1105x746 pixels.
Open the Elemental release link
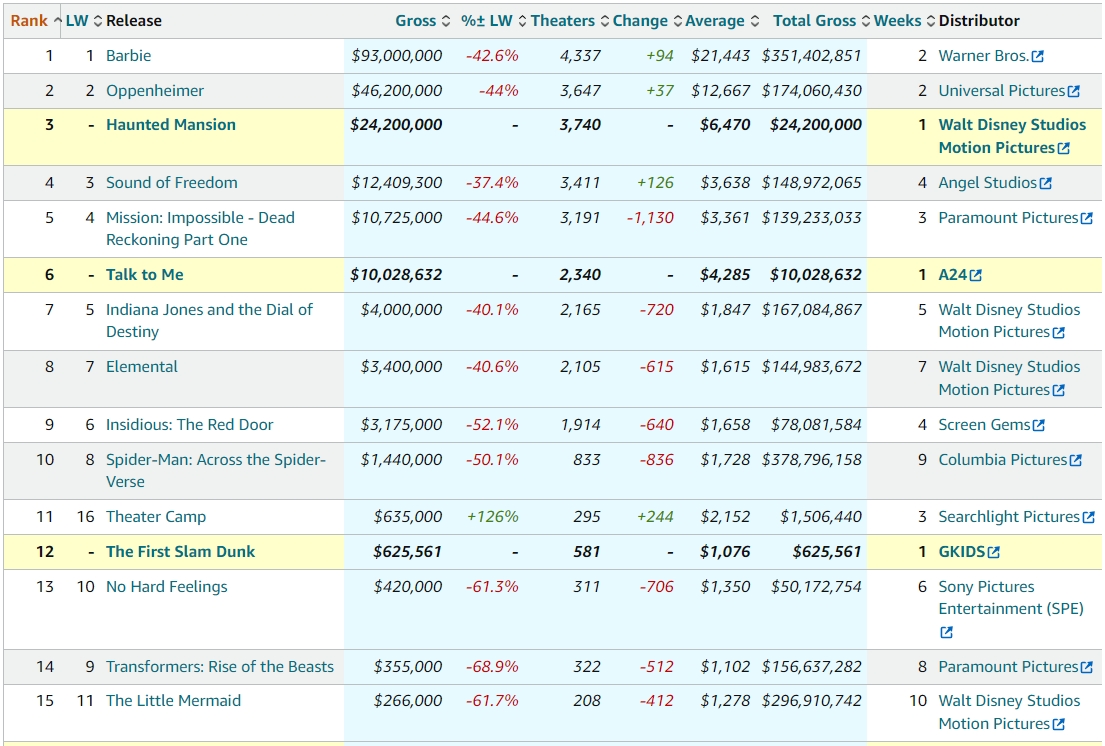tap(142, 366)
